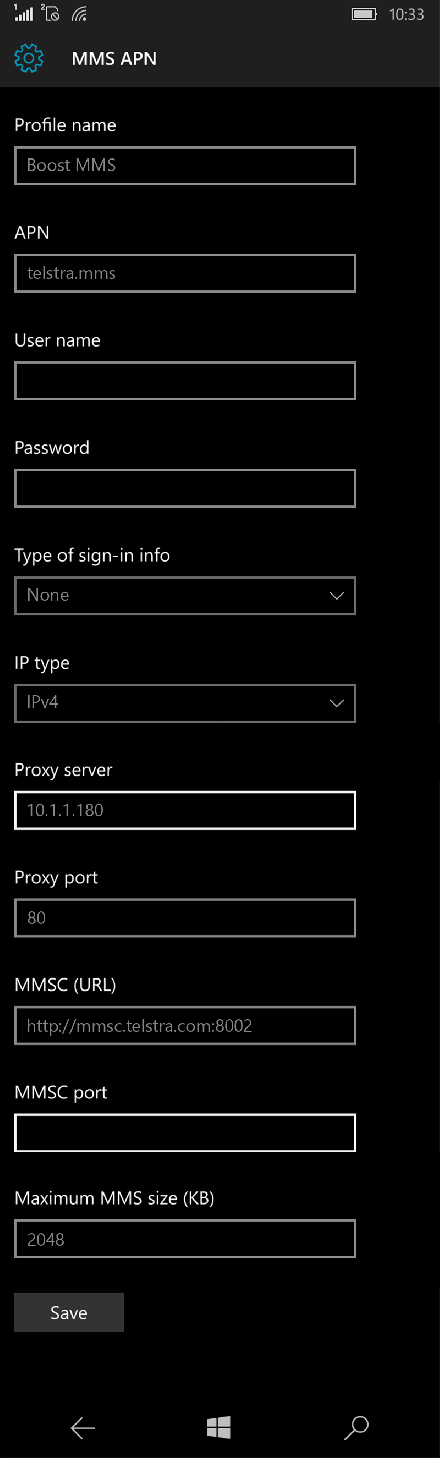This screenshot has width=440, height=1458.
Task: Select the Proxy server field 10.1.1.180
Action: [185, 810]
